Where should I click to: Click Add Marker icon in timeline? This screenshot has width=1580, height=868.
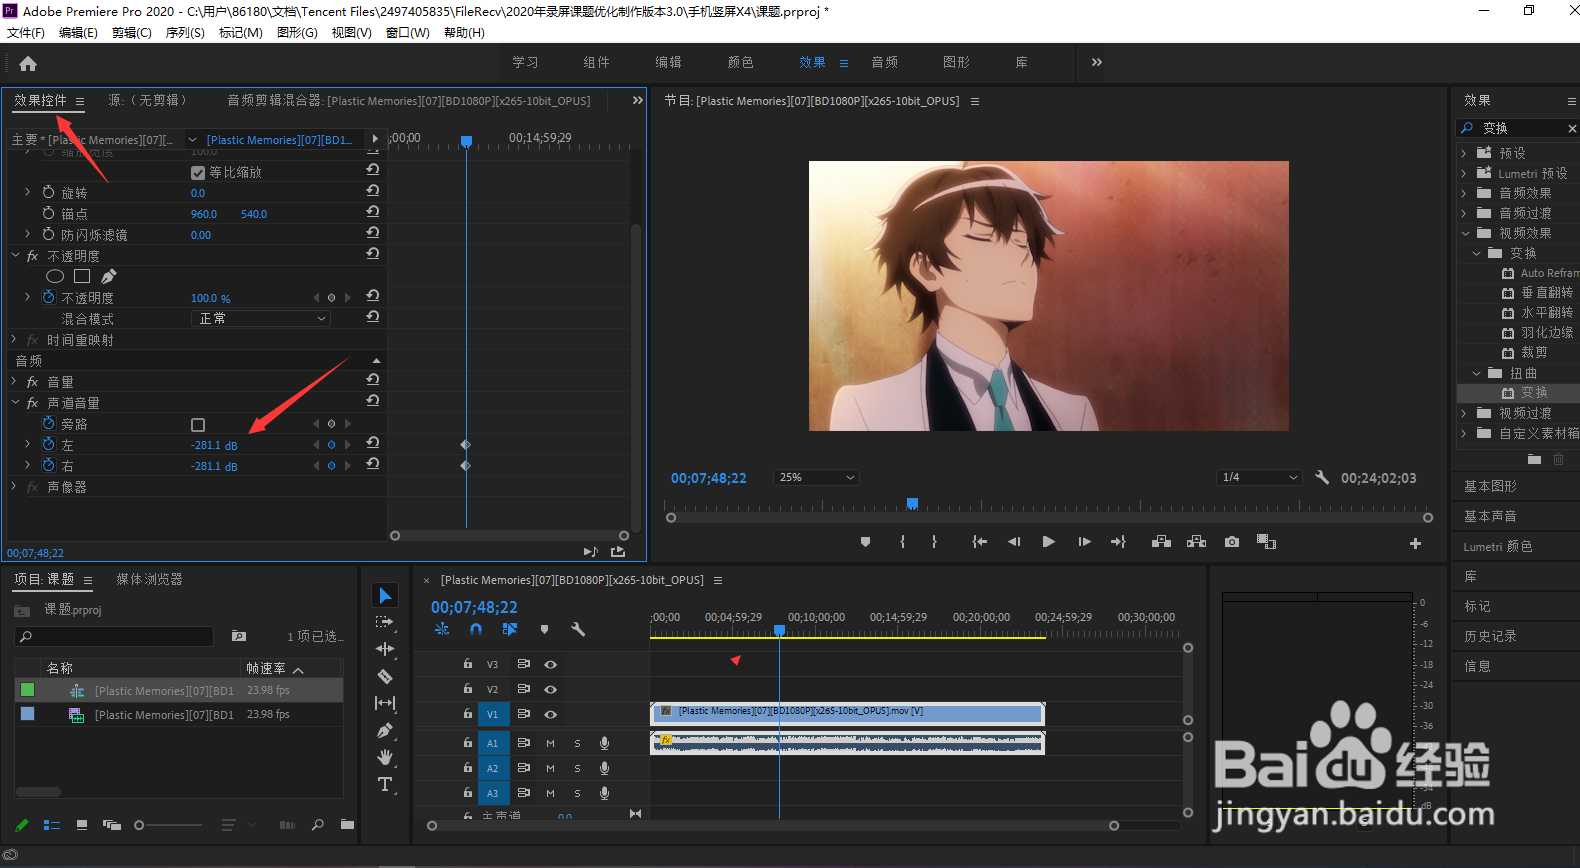544,629
